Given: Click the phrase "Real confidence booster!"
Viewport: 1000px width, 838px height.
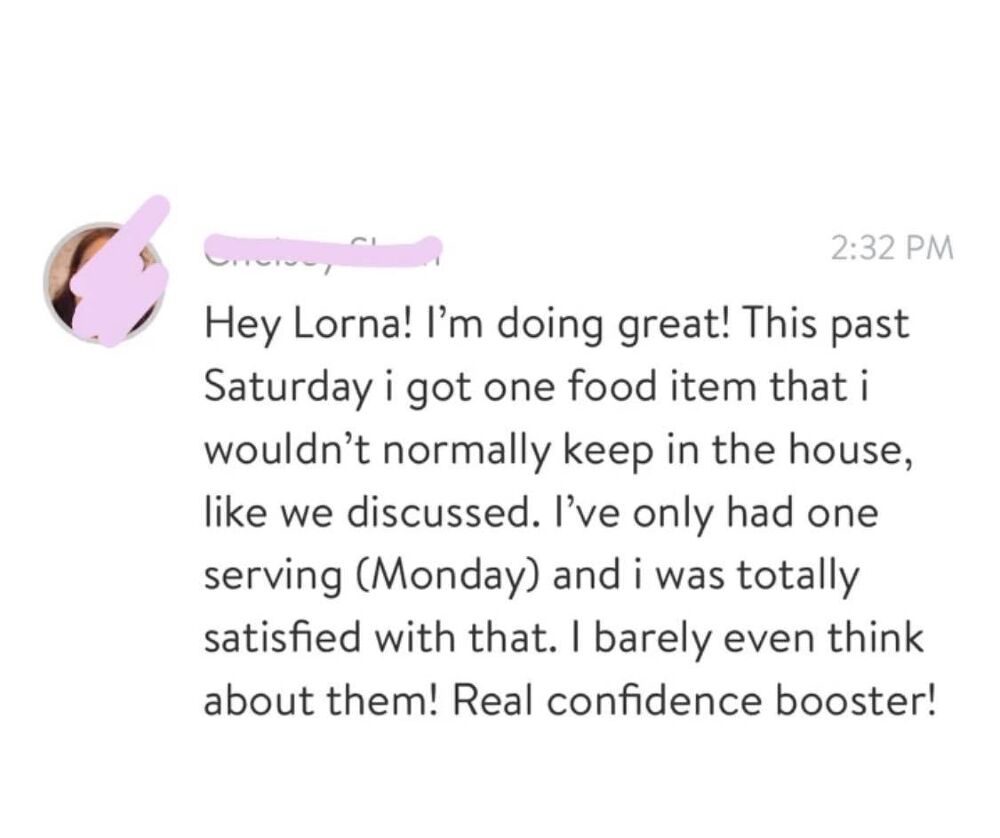Looking at the screenshot, I should click(696, 703).
